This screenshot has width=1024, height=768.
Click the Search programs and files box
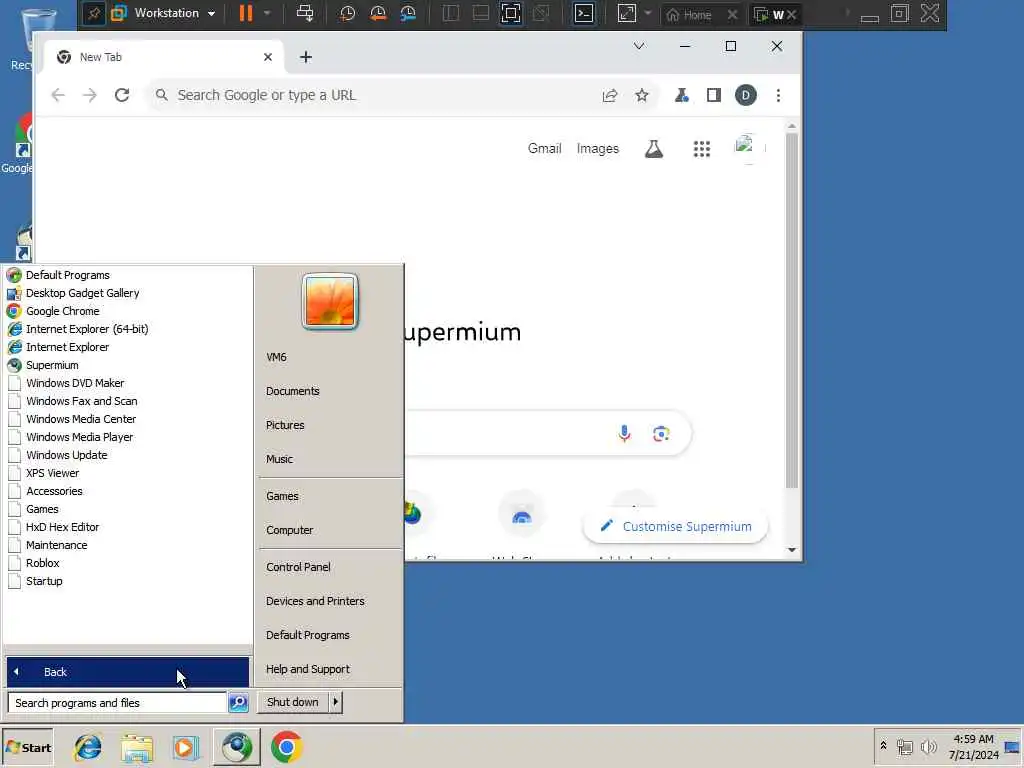point(118,703)
